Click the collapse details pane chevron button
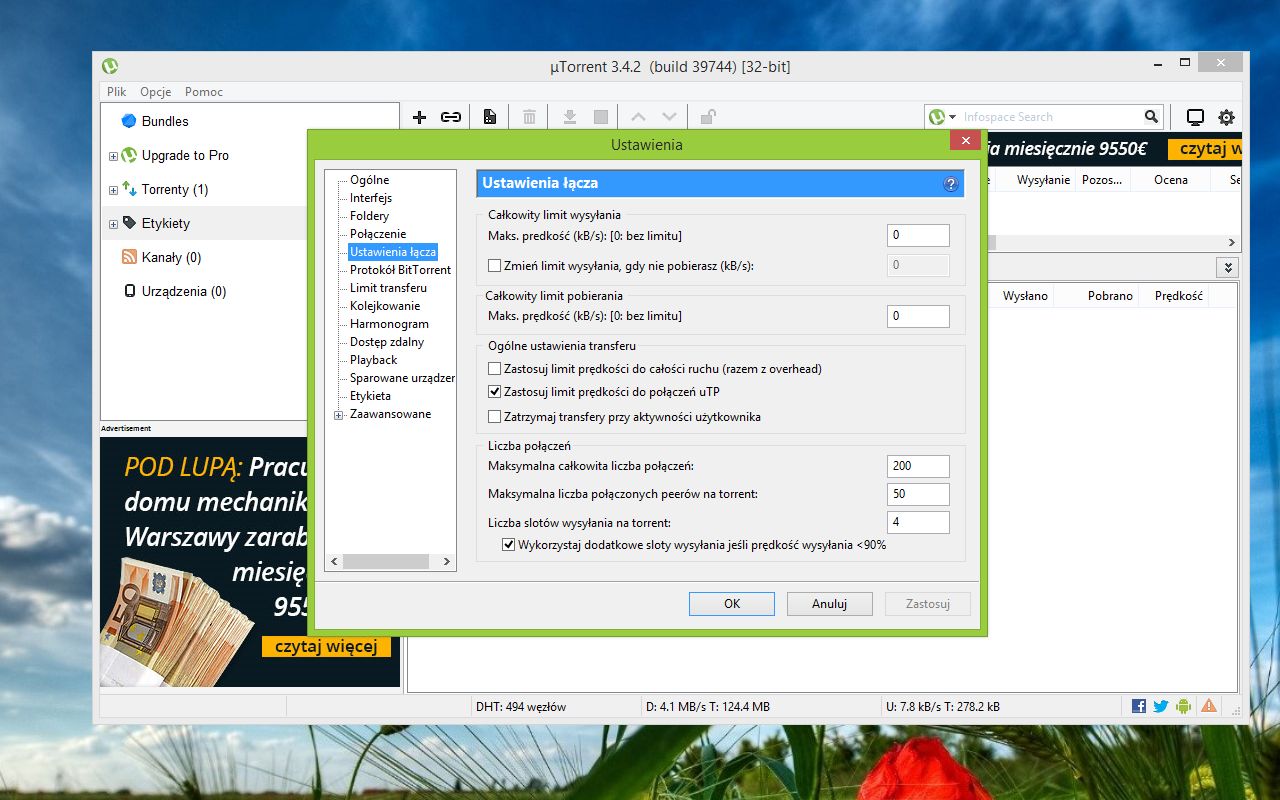This screenshot has width=1280, height=800. (x=1228, y=267)
